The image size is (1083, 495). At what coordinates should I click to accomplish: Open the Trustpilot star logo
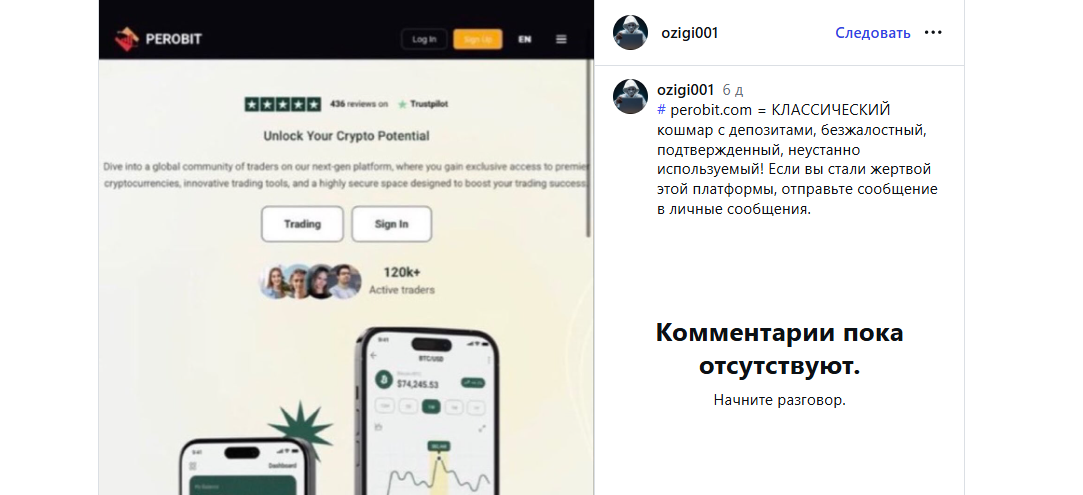[x=402, y=104]
